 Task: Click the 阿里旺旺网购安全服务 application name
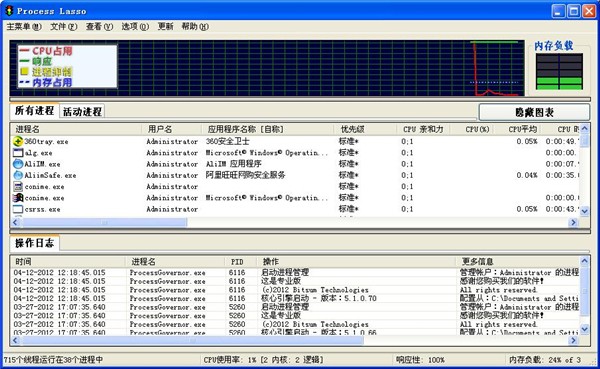coord(245,175)
